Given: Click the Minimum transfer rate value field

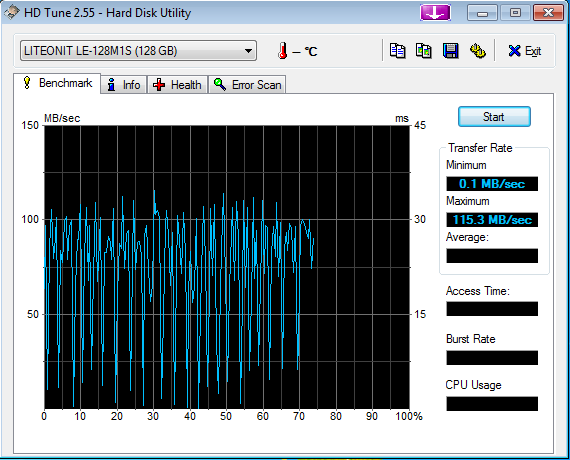Looking at the screenshot, I should click(492, 184).
